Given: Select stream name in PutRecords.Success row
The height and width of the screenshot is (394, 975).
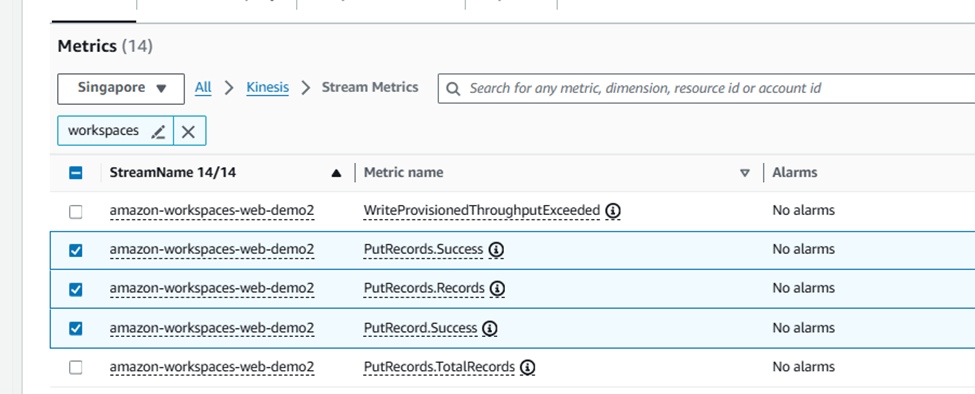Looking at the screenshot, I should (211, 250).
